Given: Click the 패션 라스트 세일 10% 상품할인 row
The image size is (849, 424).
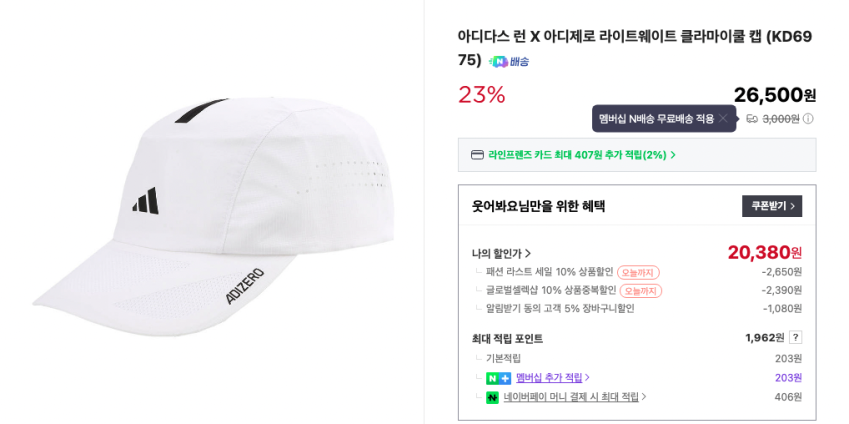Looking at the screenshot, I should 549,272.
